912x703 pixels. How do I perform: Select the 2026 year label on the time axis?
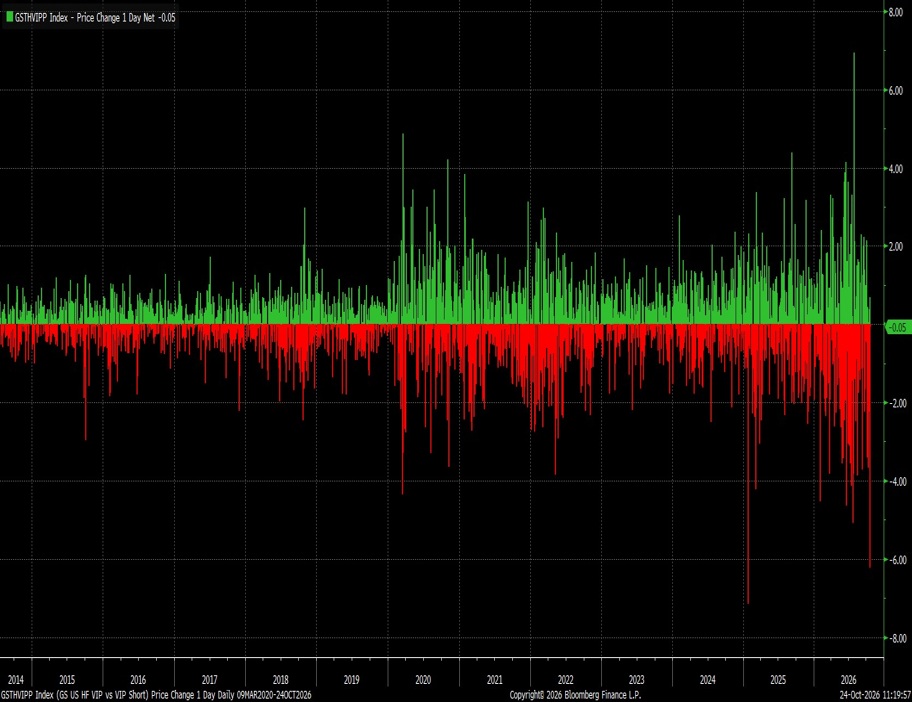point(849,680)
